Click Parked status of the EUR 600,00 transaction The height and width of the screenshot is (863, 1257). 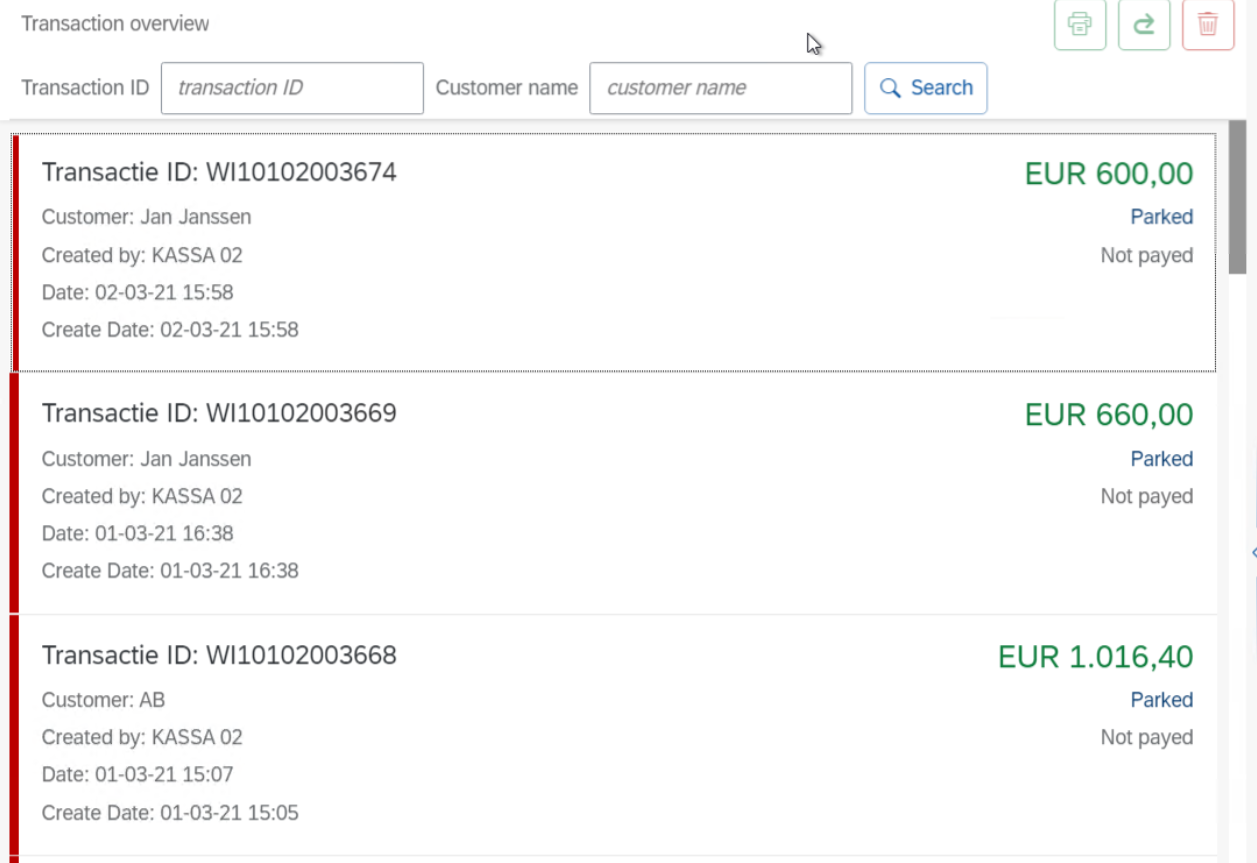1161,217
